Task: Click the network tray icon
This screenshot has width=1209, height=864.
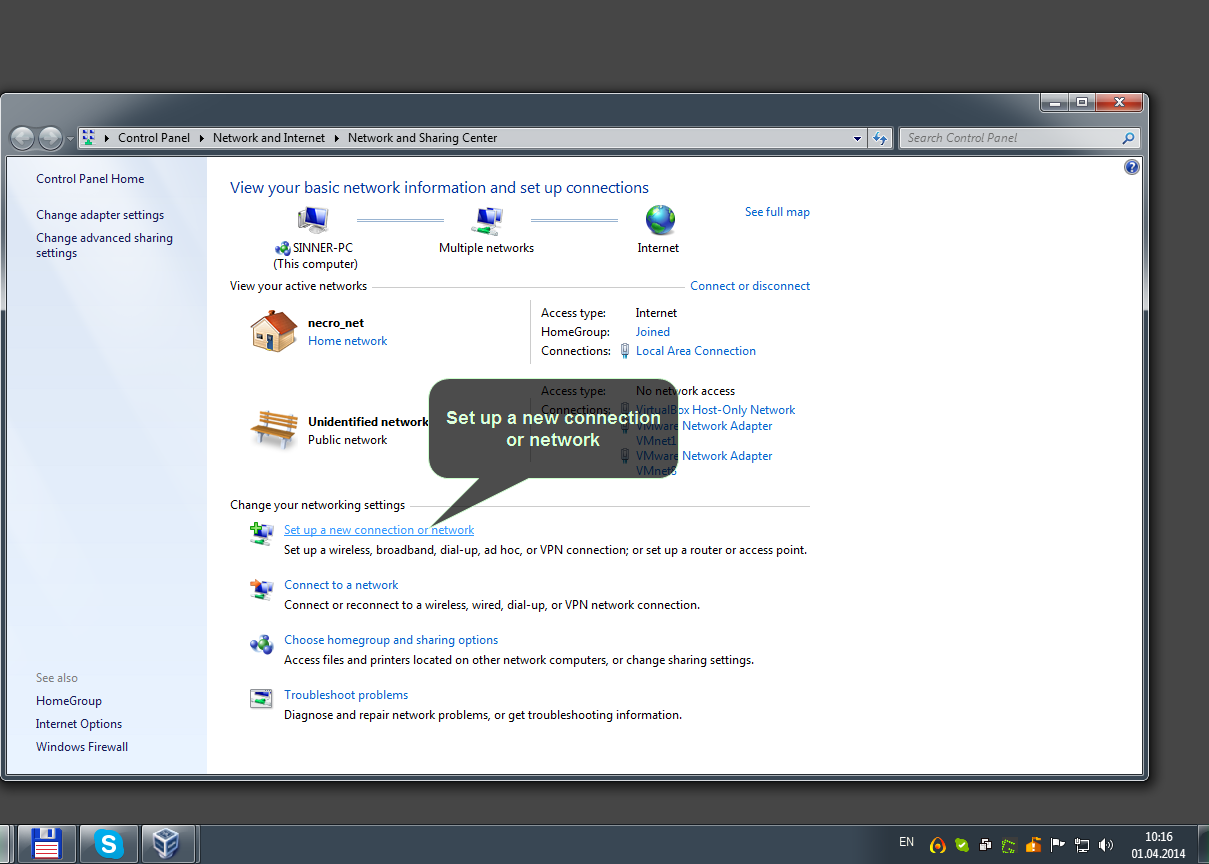Action: click(x=1082, y=845)
